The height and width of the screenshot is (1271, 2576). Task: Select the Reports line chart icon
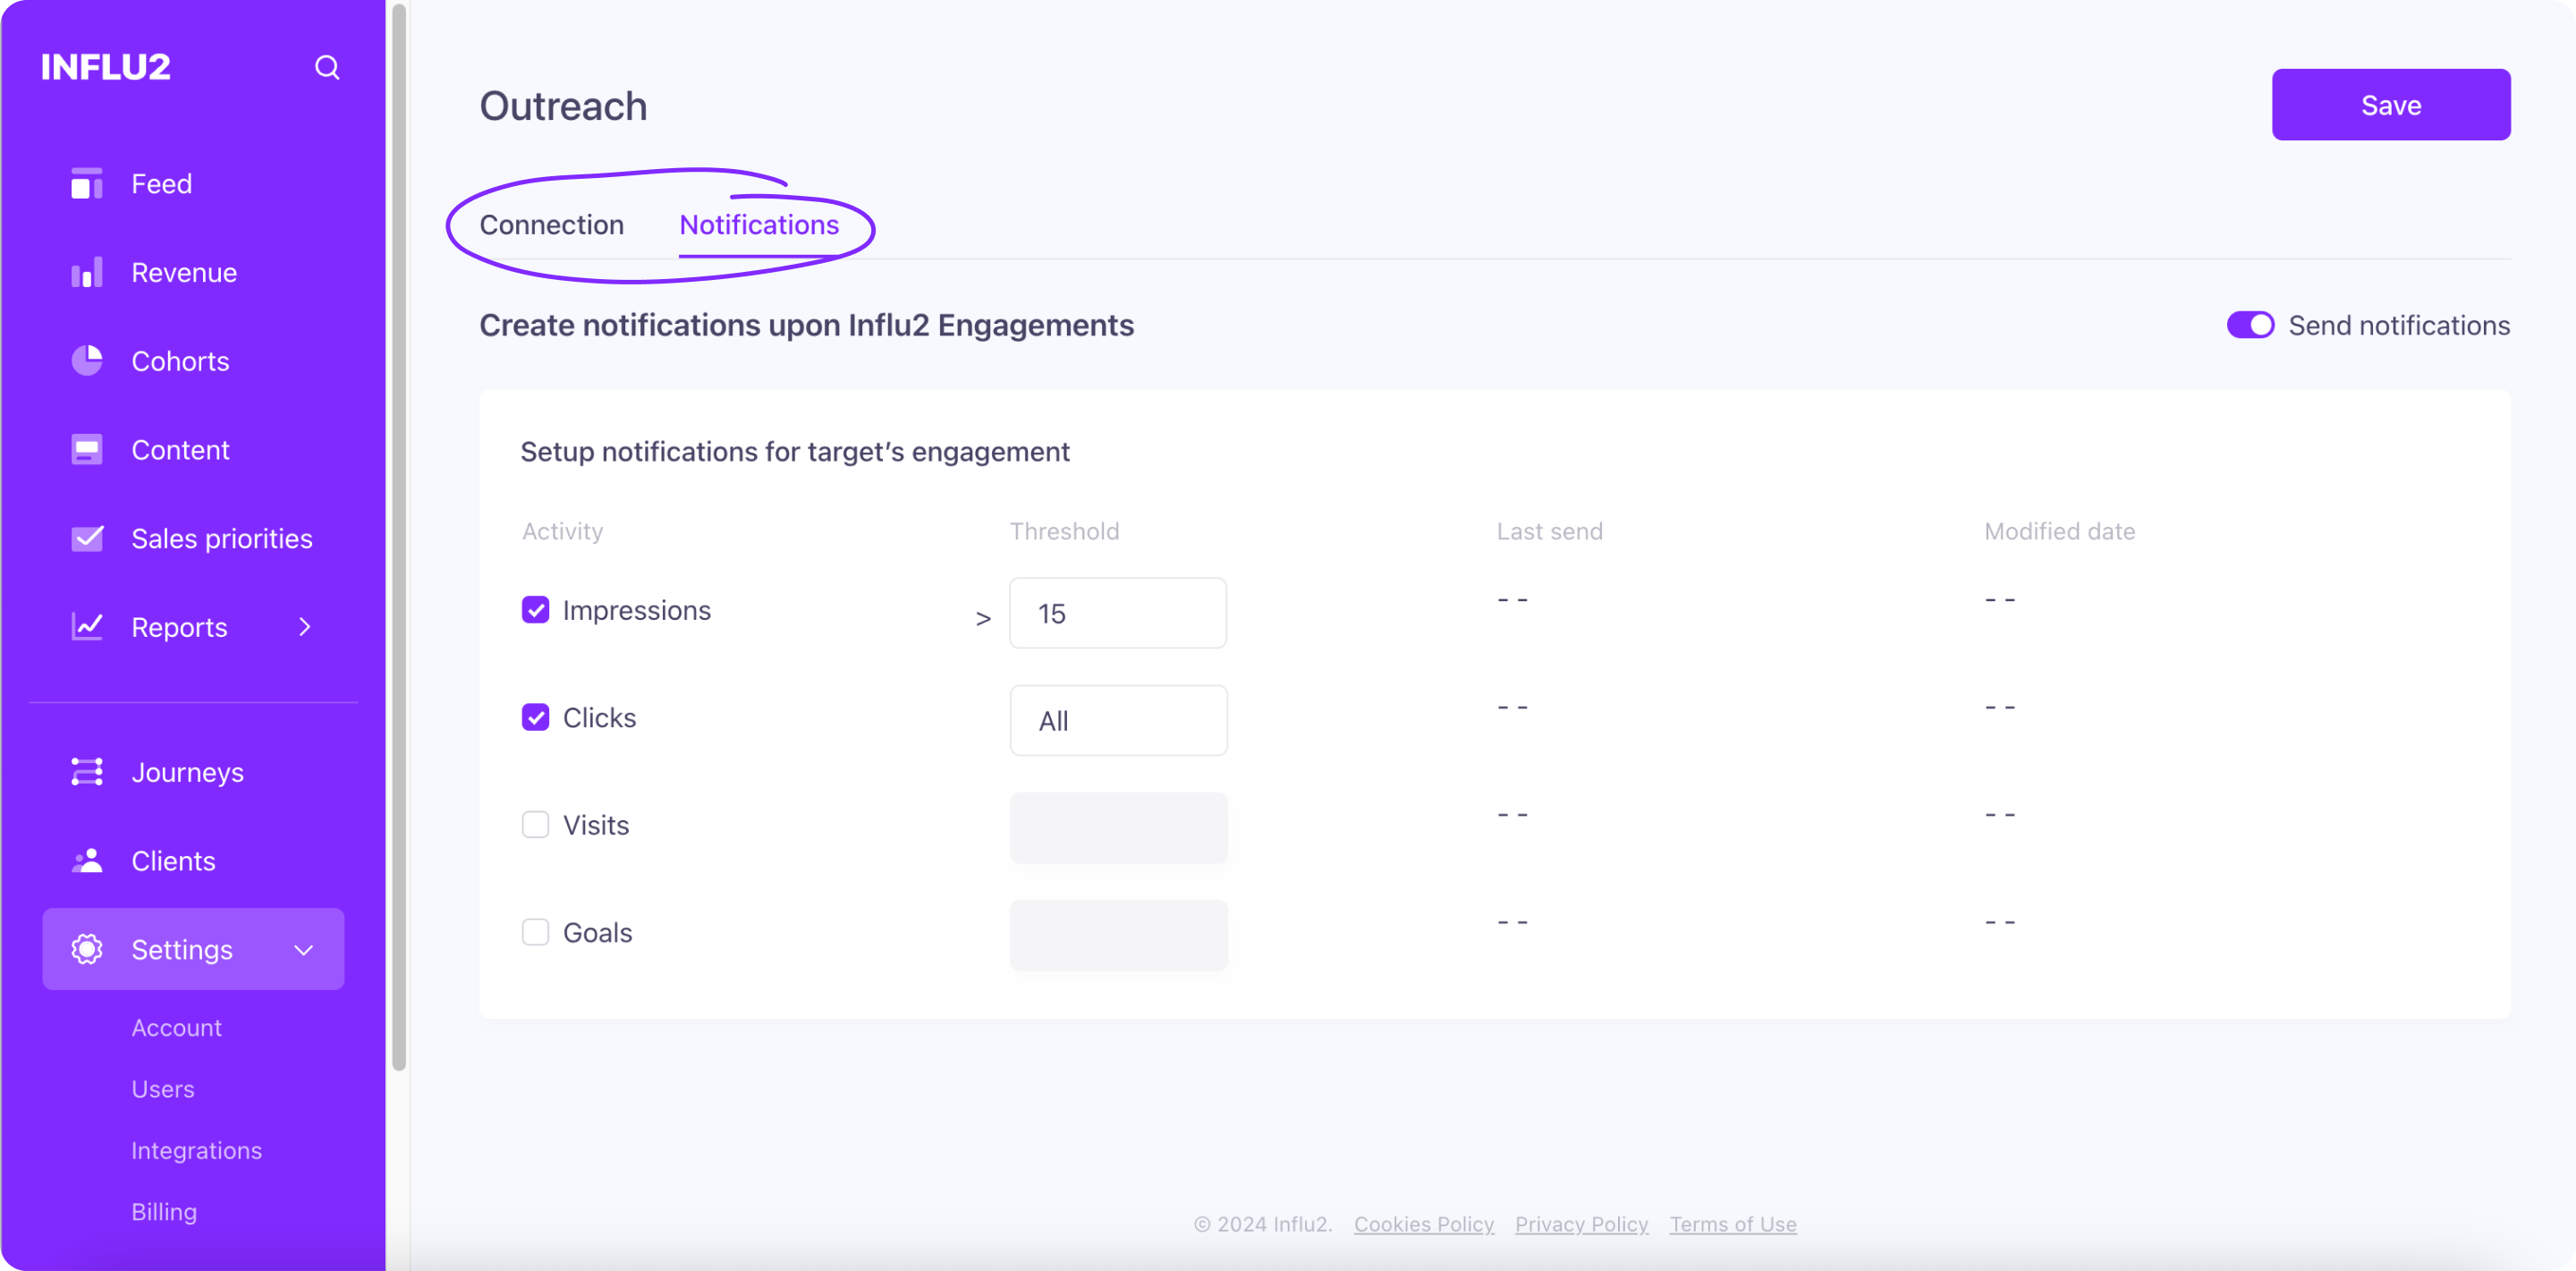click(87, 627)
